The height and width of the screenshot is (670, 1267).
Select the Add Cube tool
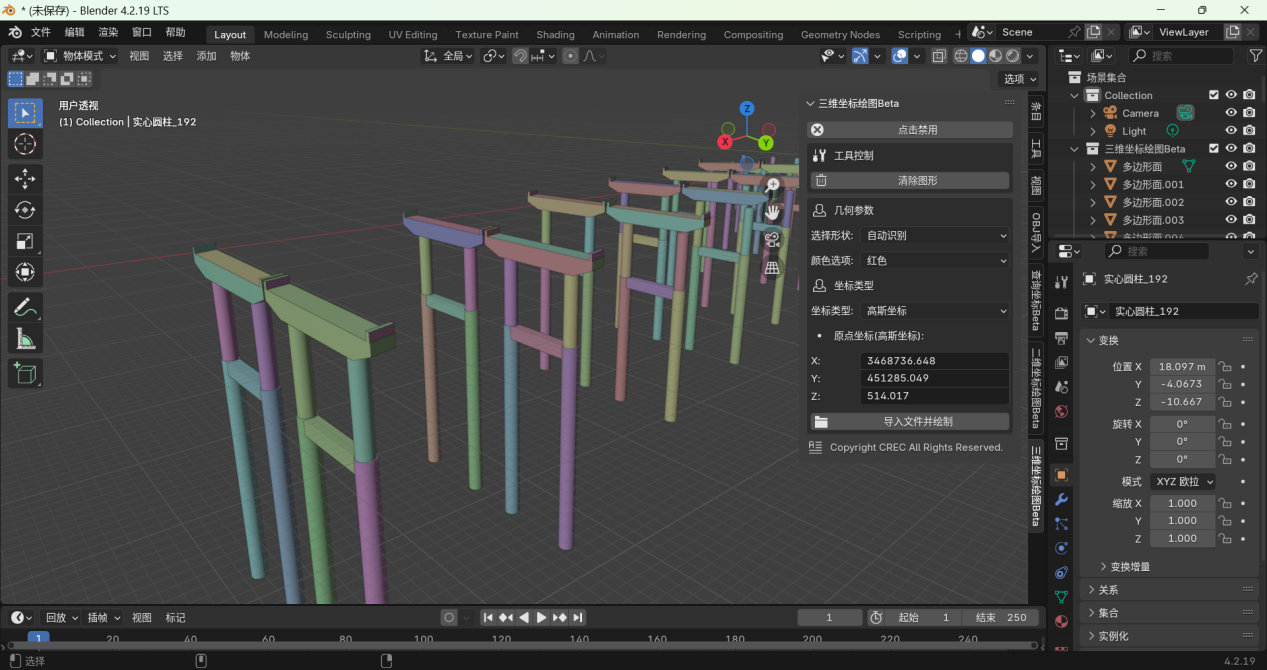pos(25,374)
